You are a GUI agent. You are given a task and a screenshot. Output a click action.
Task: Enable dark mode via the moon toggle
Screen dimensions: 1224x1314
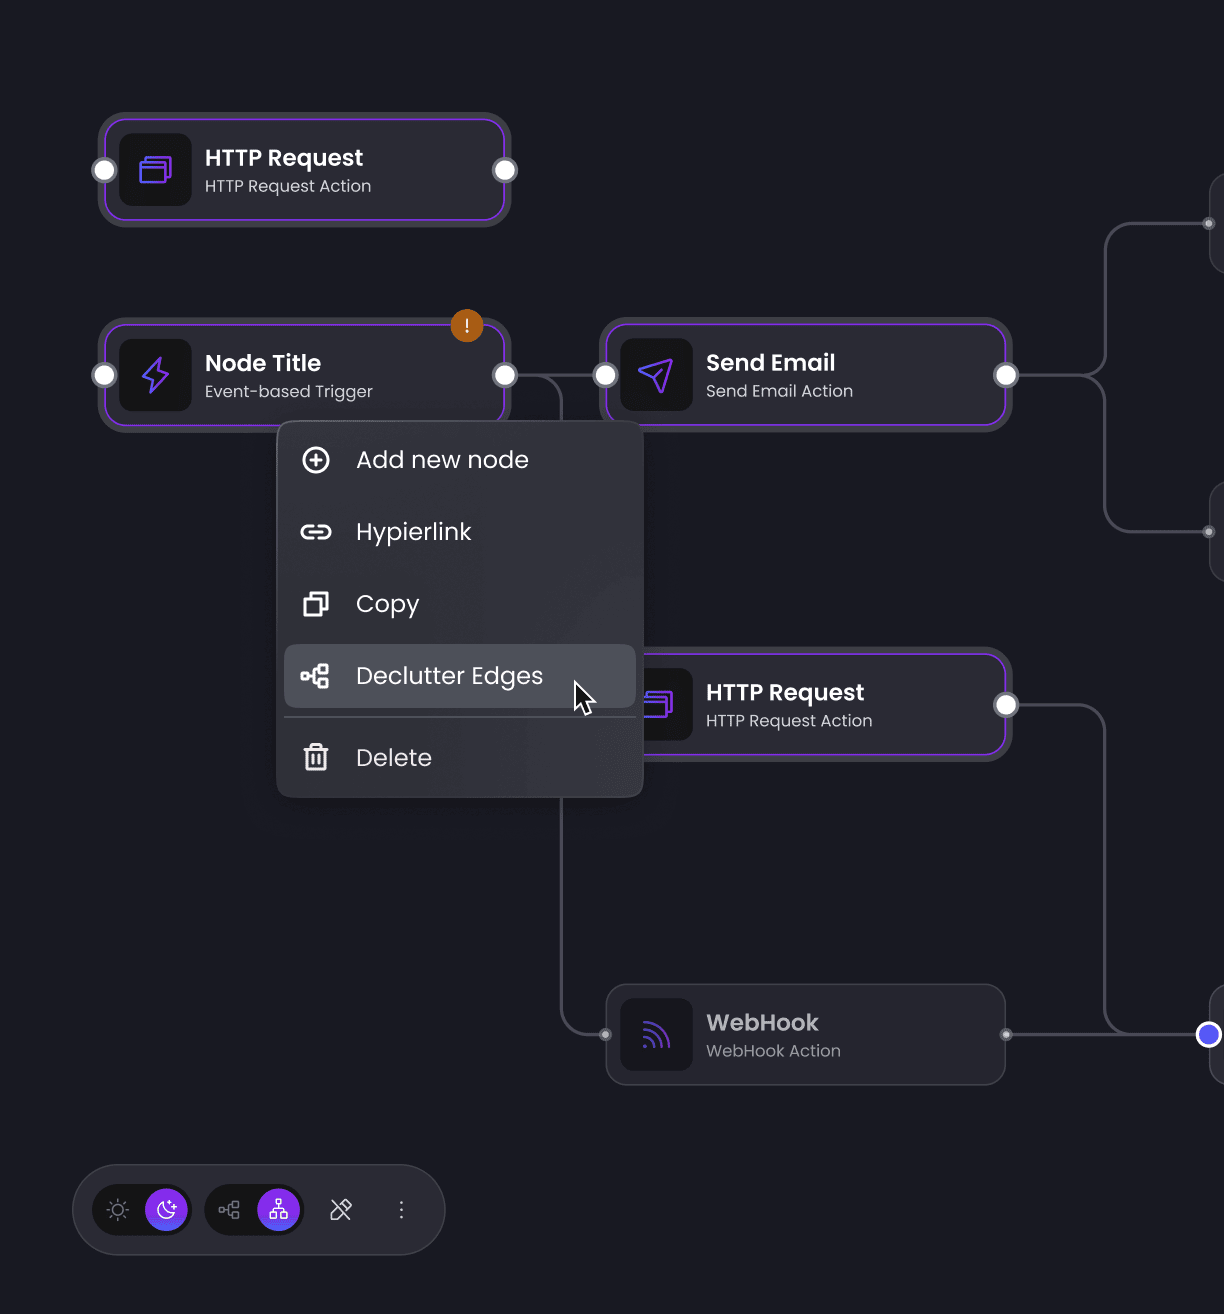pos(166,1209)
